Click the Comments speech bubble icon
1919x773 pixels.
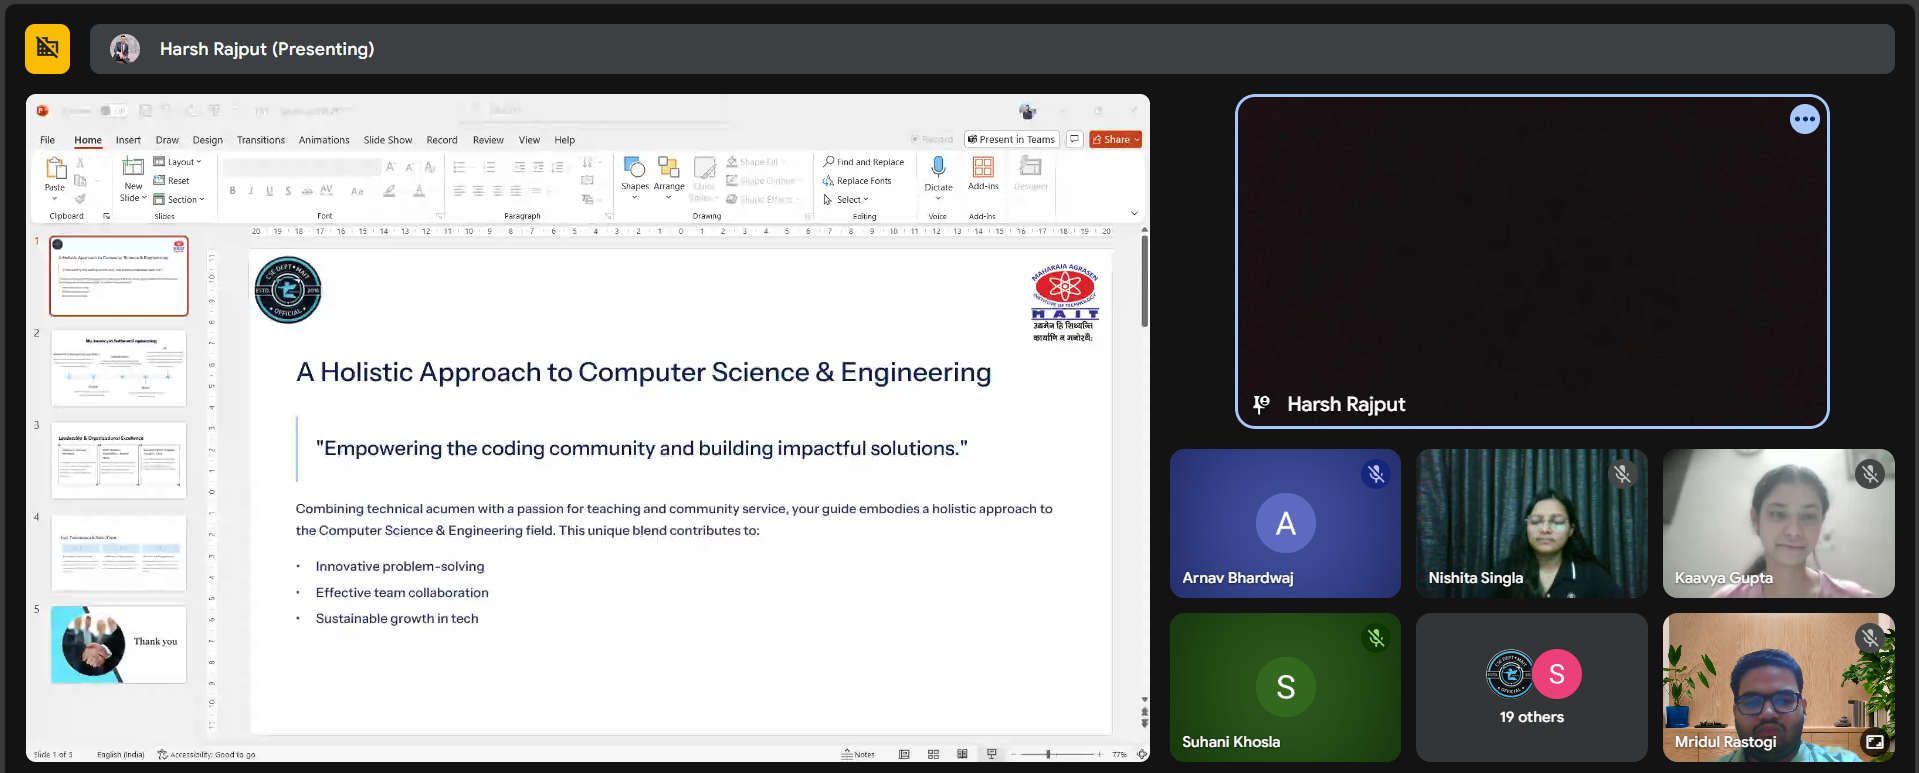[1075, 139]
